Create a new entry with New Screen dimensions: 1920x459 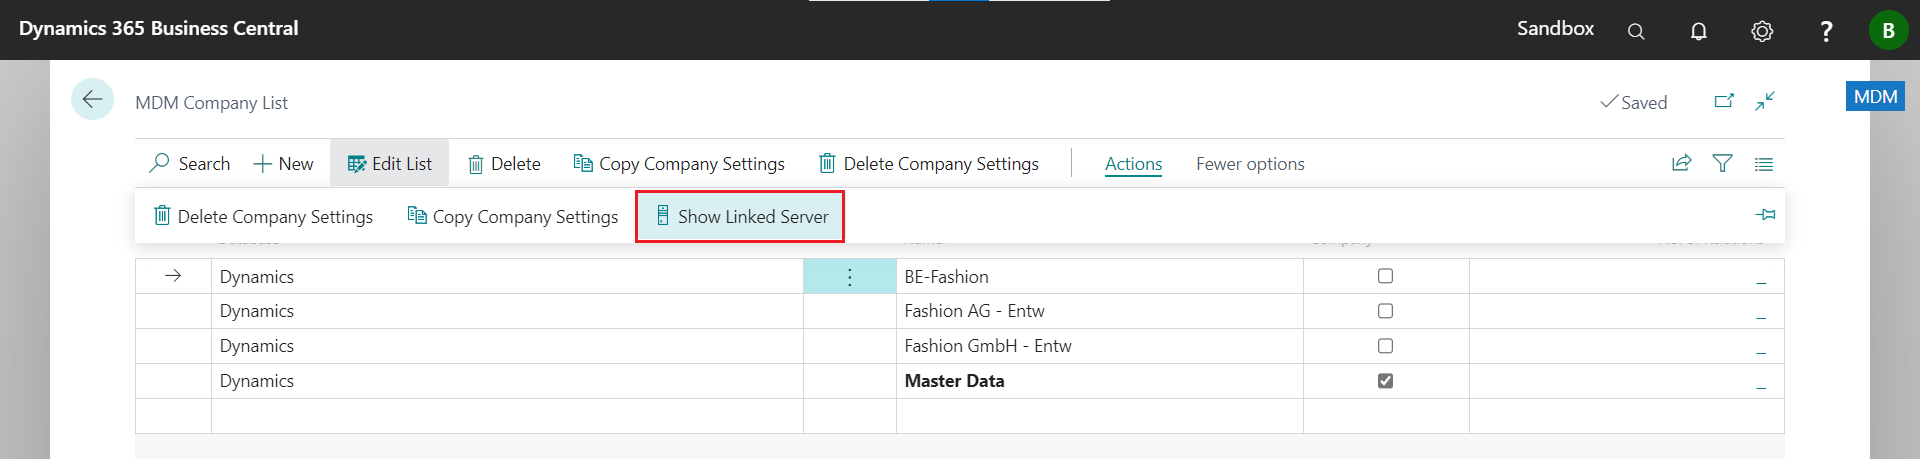point(283,164)
